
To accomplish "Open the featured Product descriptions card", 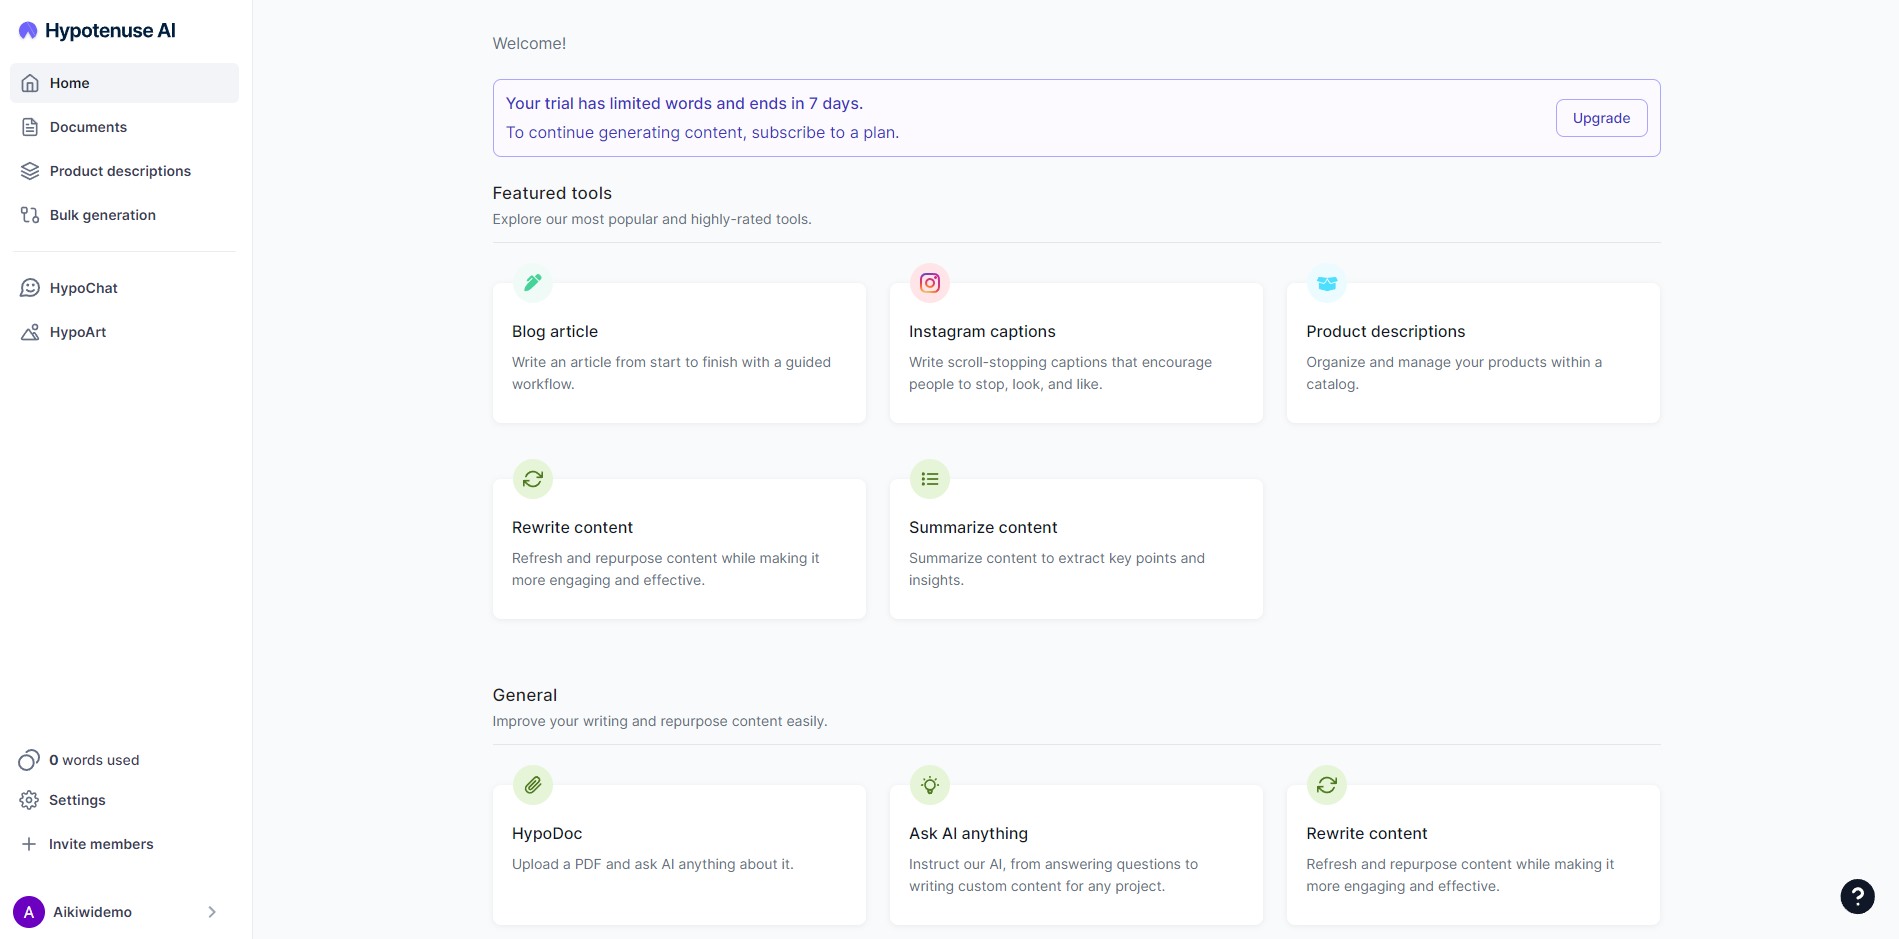I will coord(1473,353).
